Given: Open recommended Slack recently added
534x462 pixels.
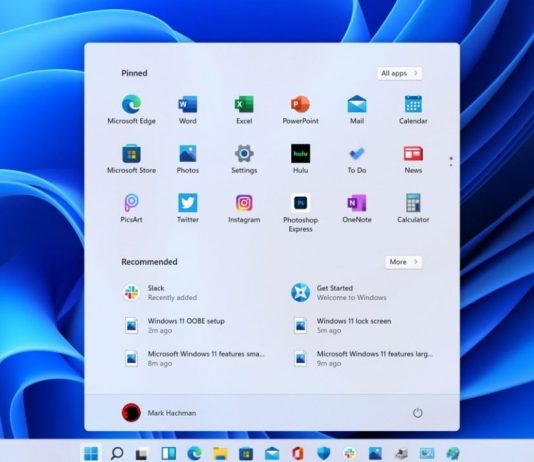Looking at the screenshot, I should point(160,292).
